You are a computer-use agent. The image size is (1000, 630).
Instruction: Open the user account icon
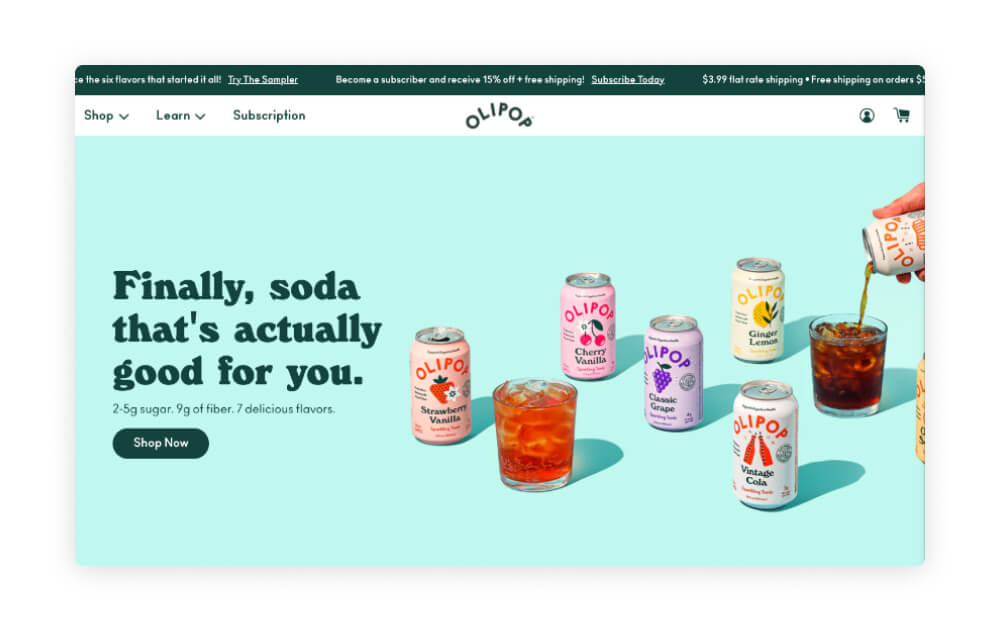tap(866, 115)
